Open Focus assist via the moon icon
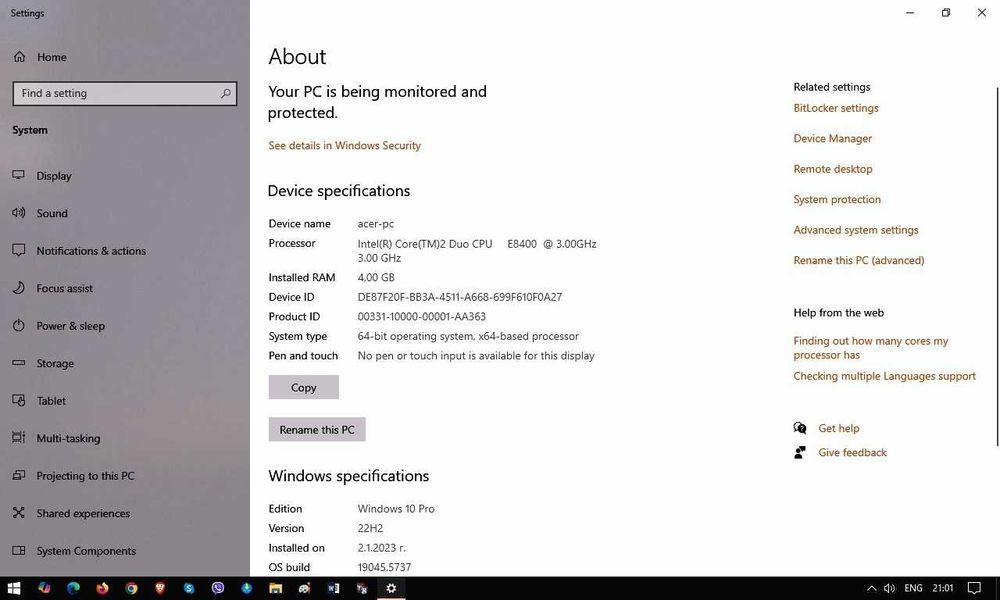This screenshot has height=600, width=1000. (19, 288)
